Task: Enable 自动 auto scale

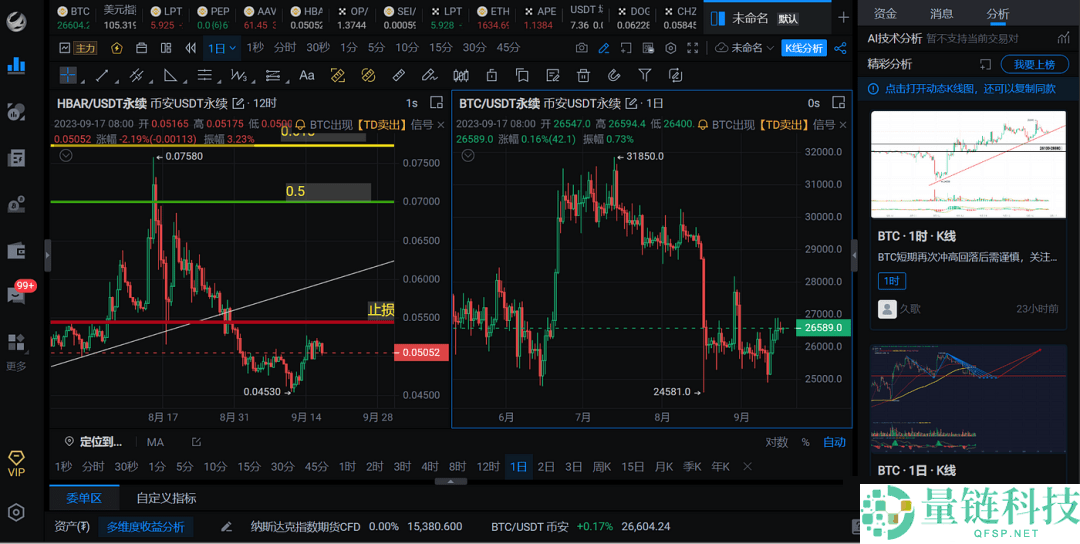Action: pyautogui.click(x=834, y=442)
